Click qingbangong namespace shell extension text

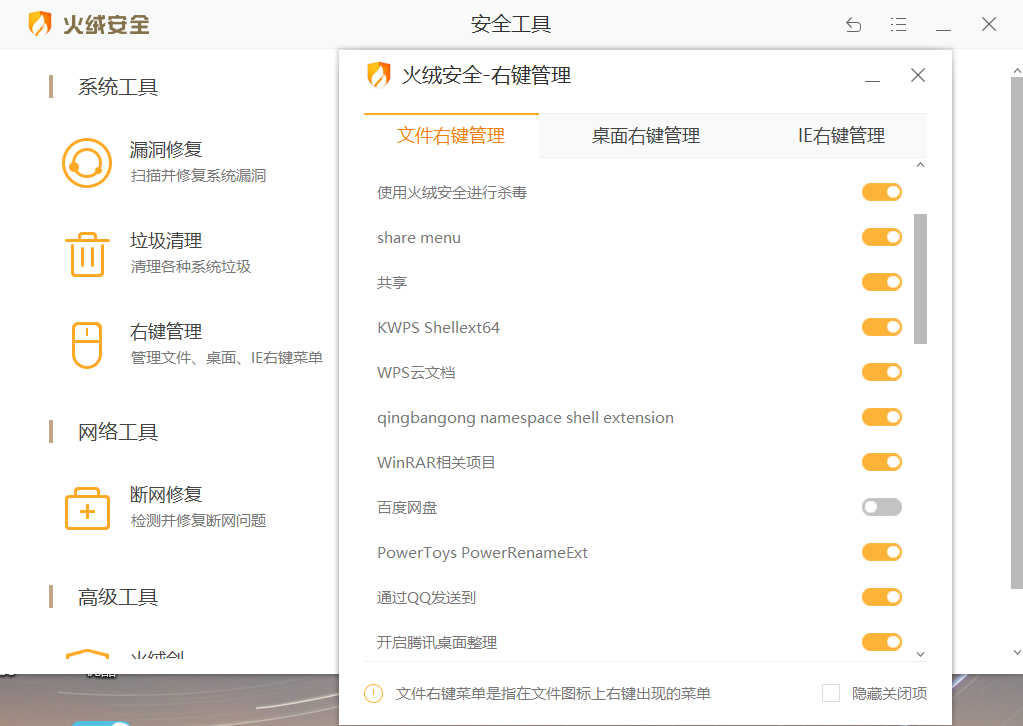tap(525, 418)
